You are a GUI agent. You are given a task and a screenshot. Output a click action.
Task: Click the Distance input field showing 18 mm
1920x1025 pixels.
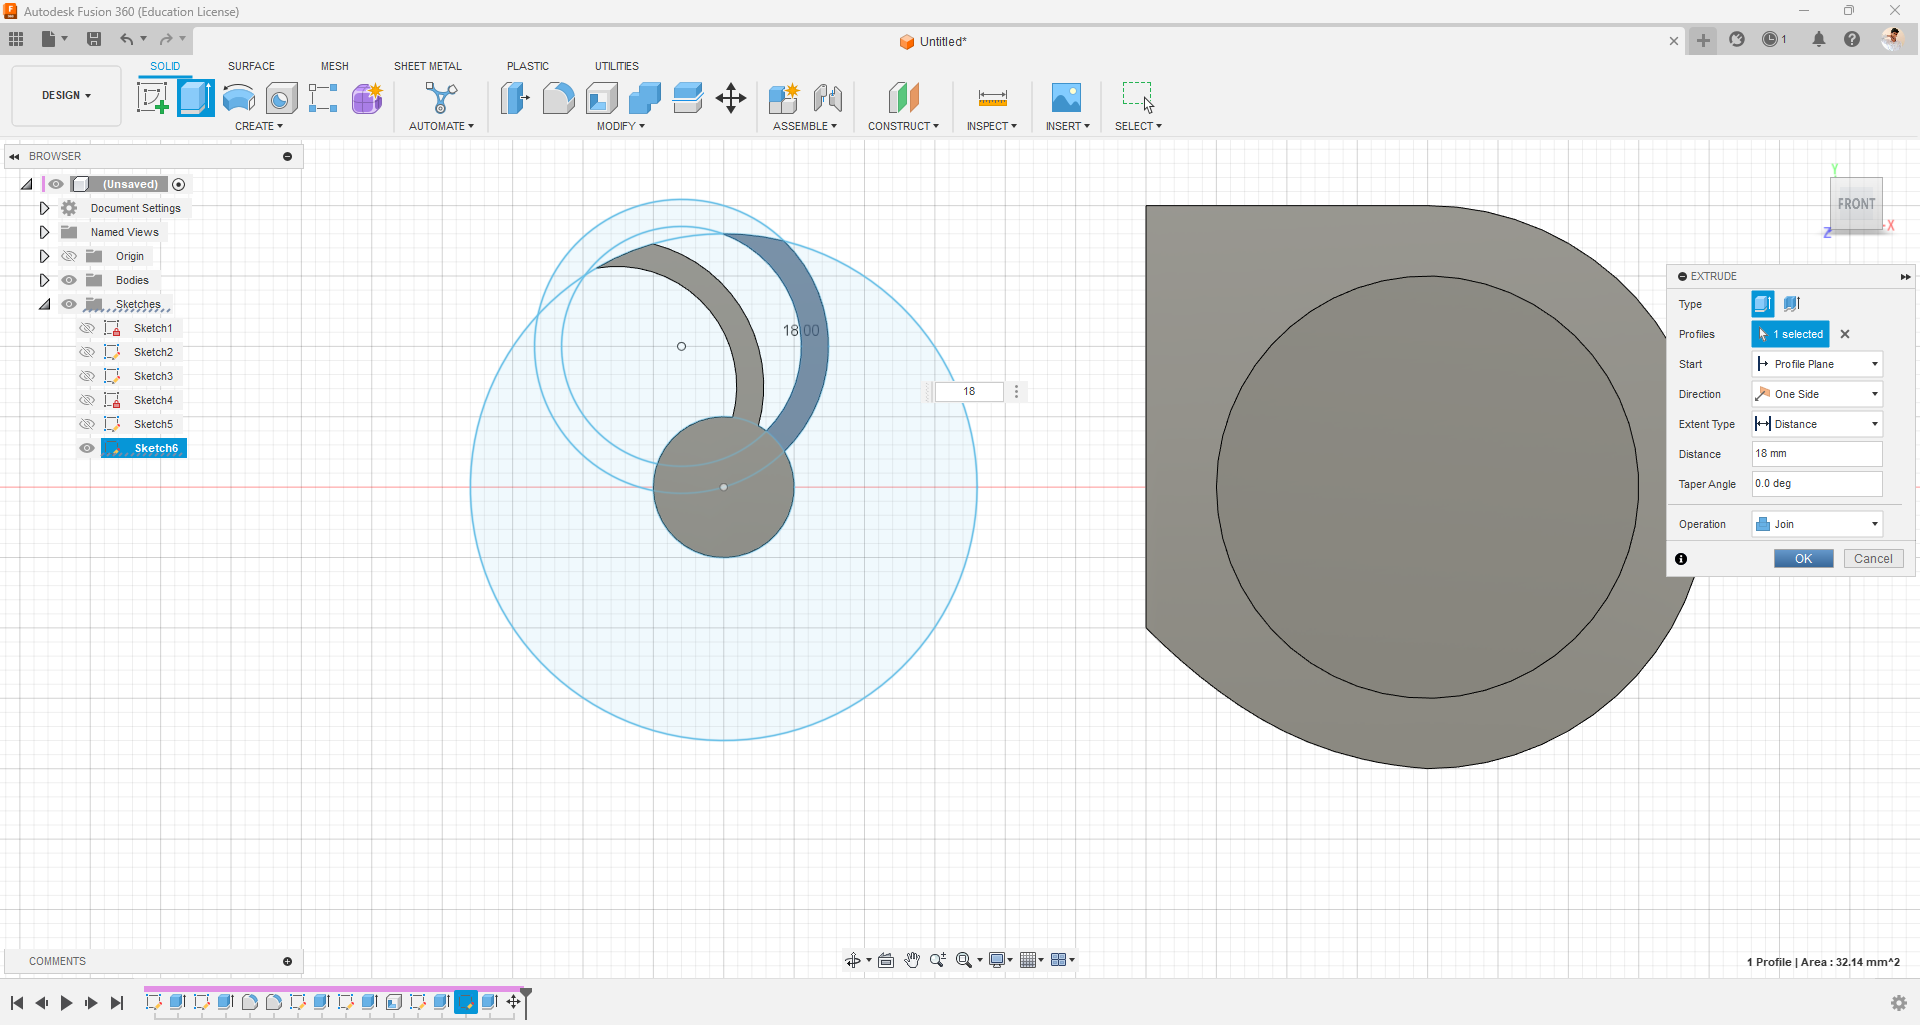[1816, 454]
